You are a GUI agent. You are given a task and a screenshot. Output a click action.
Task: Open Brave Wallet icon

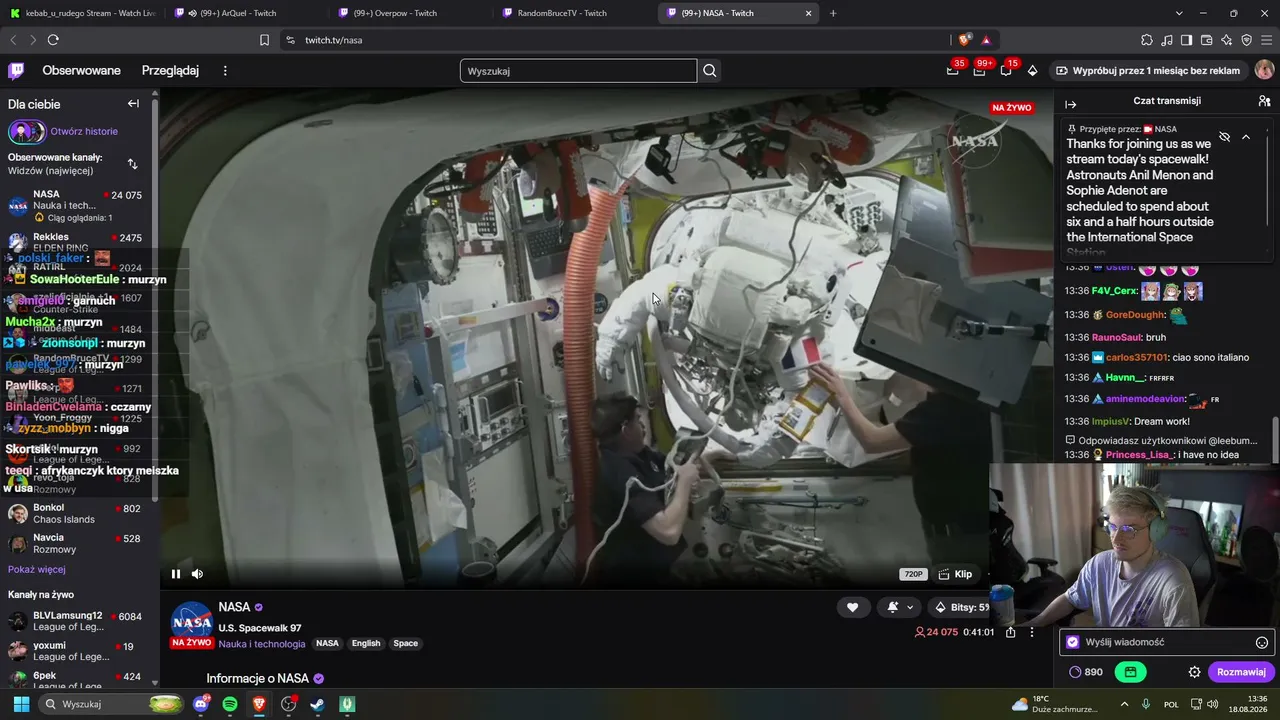click(x=1206, y=40)
